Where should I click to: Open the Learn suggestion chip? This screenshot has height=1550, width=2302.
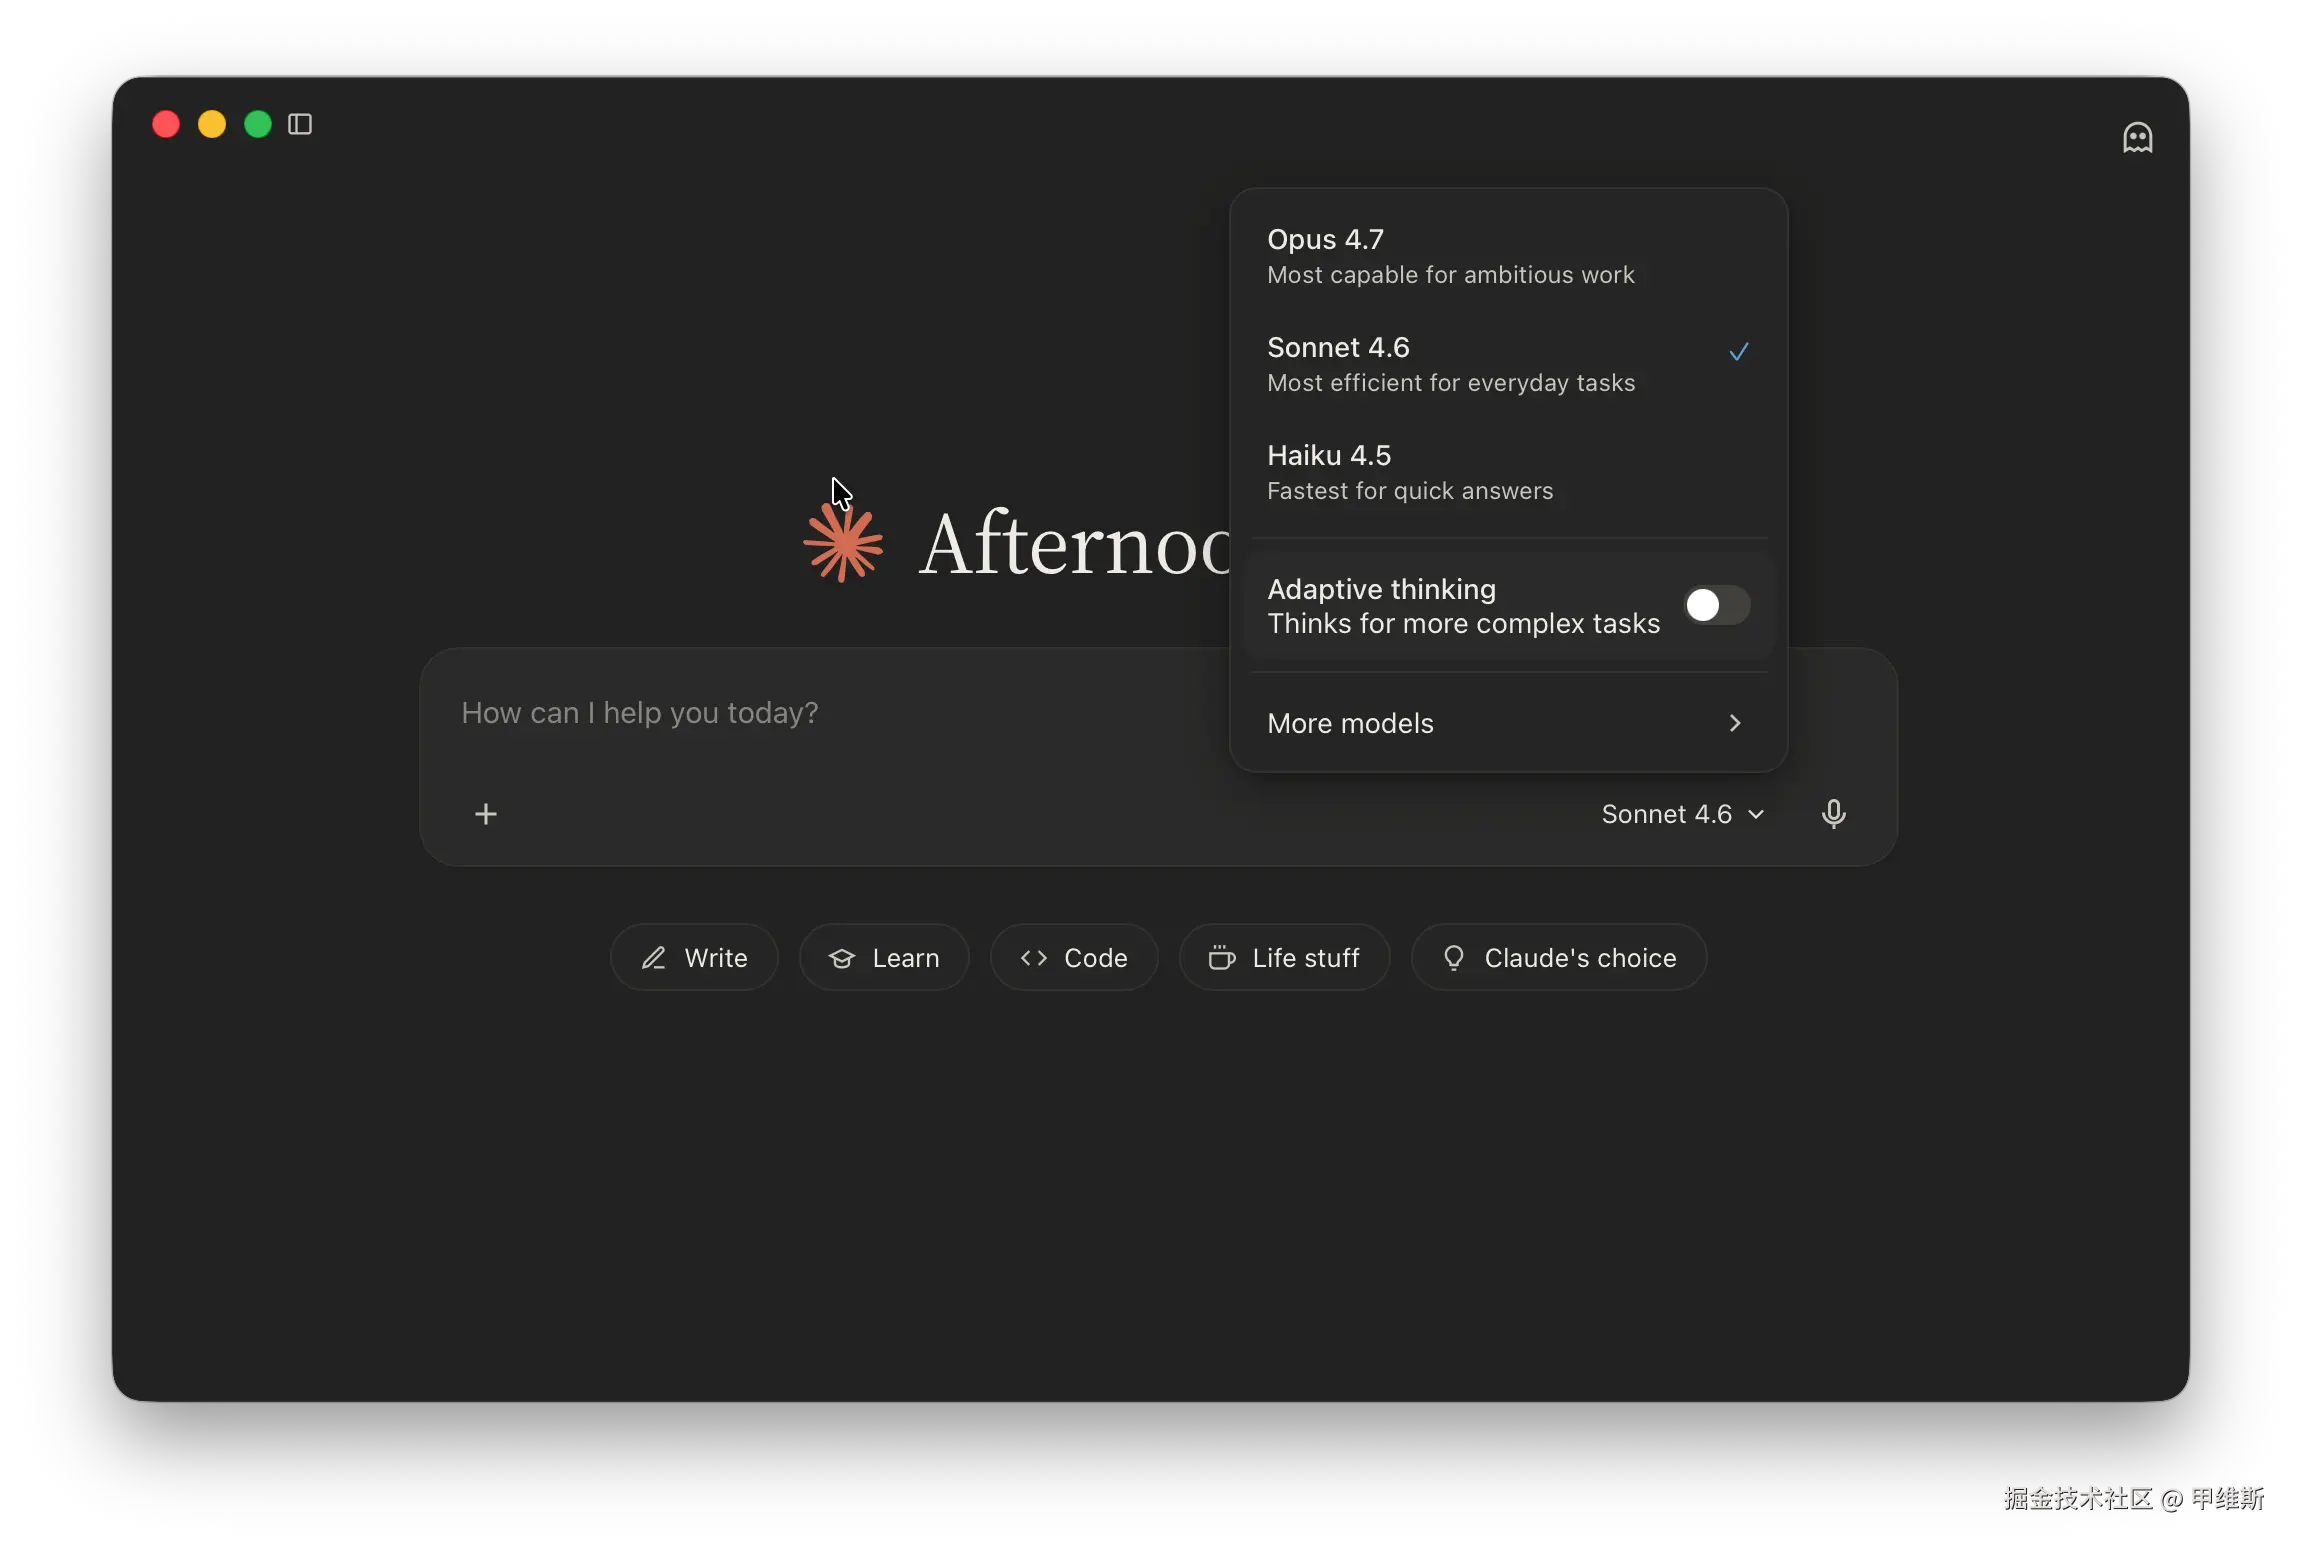click(x=884, y=957)
